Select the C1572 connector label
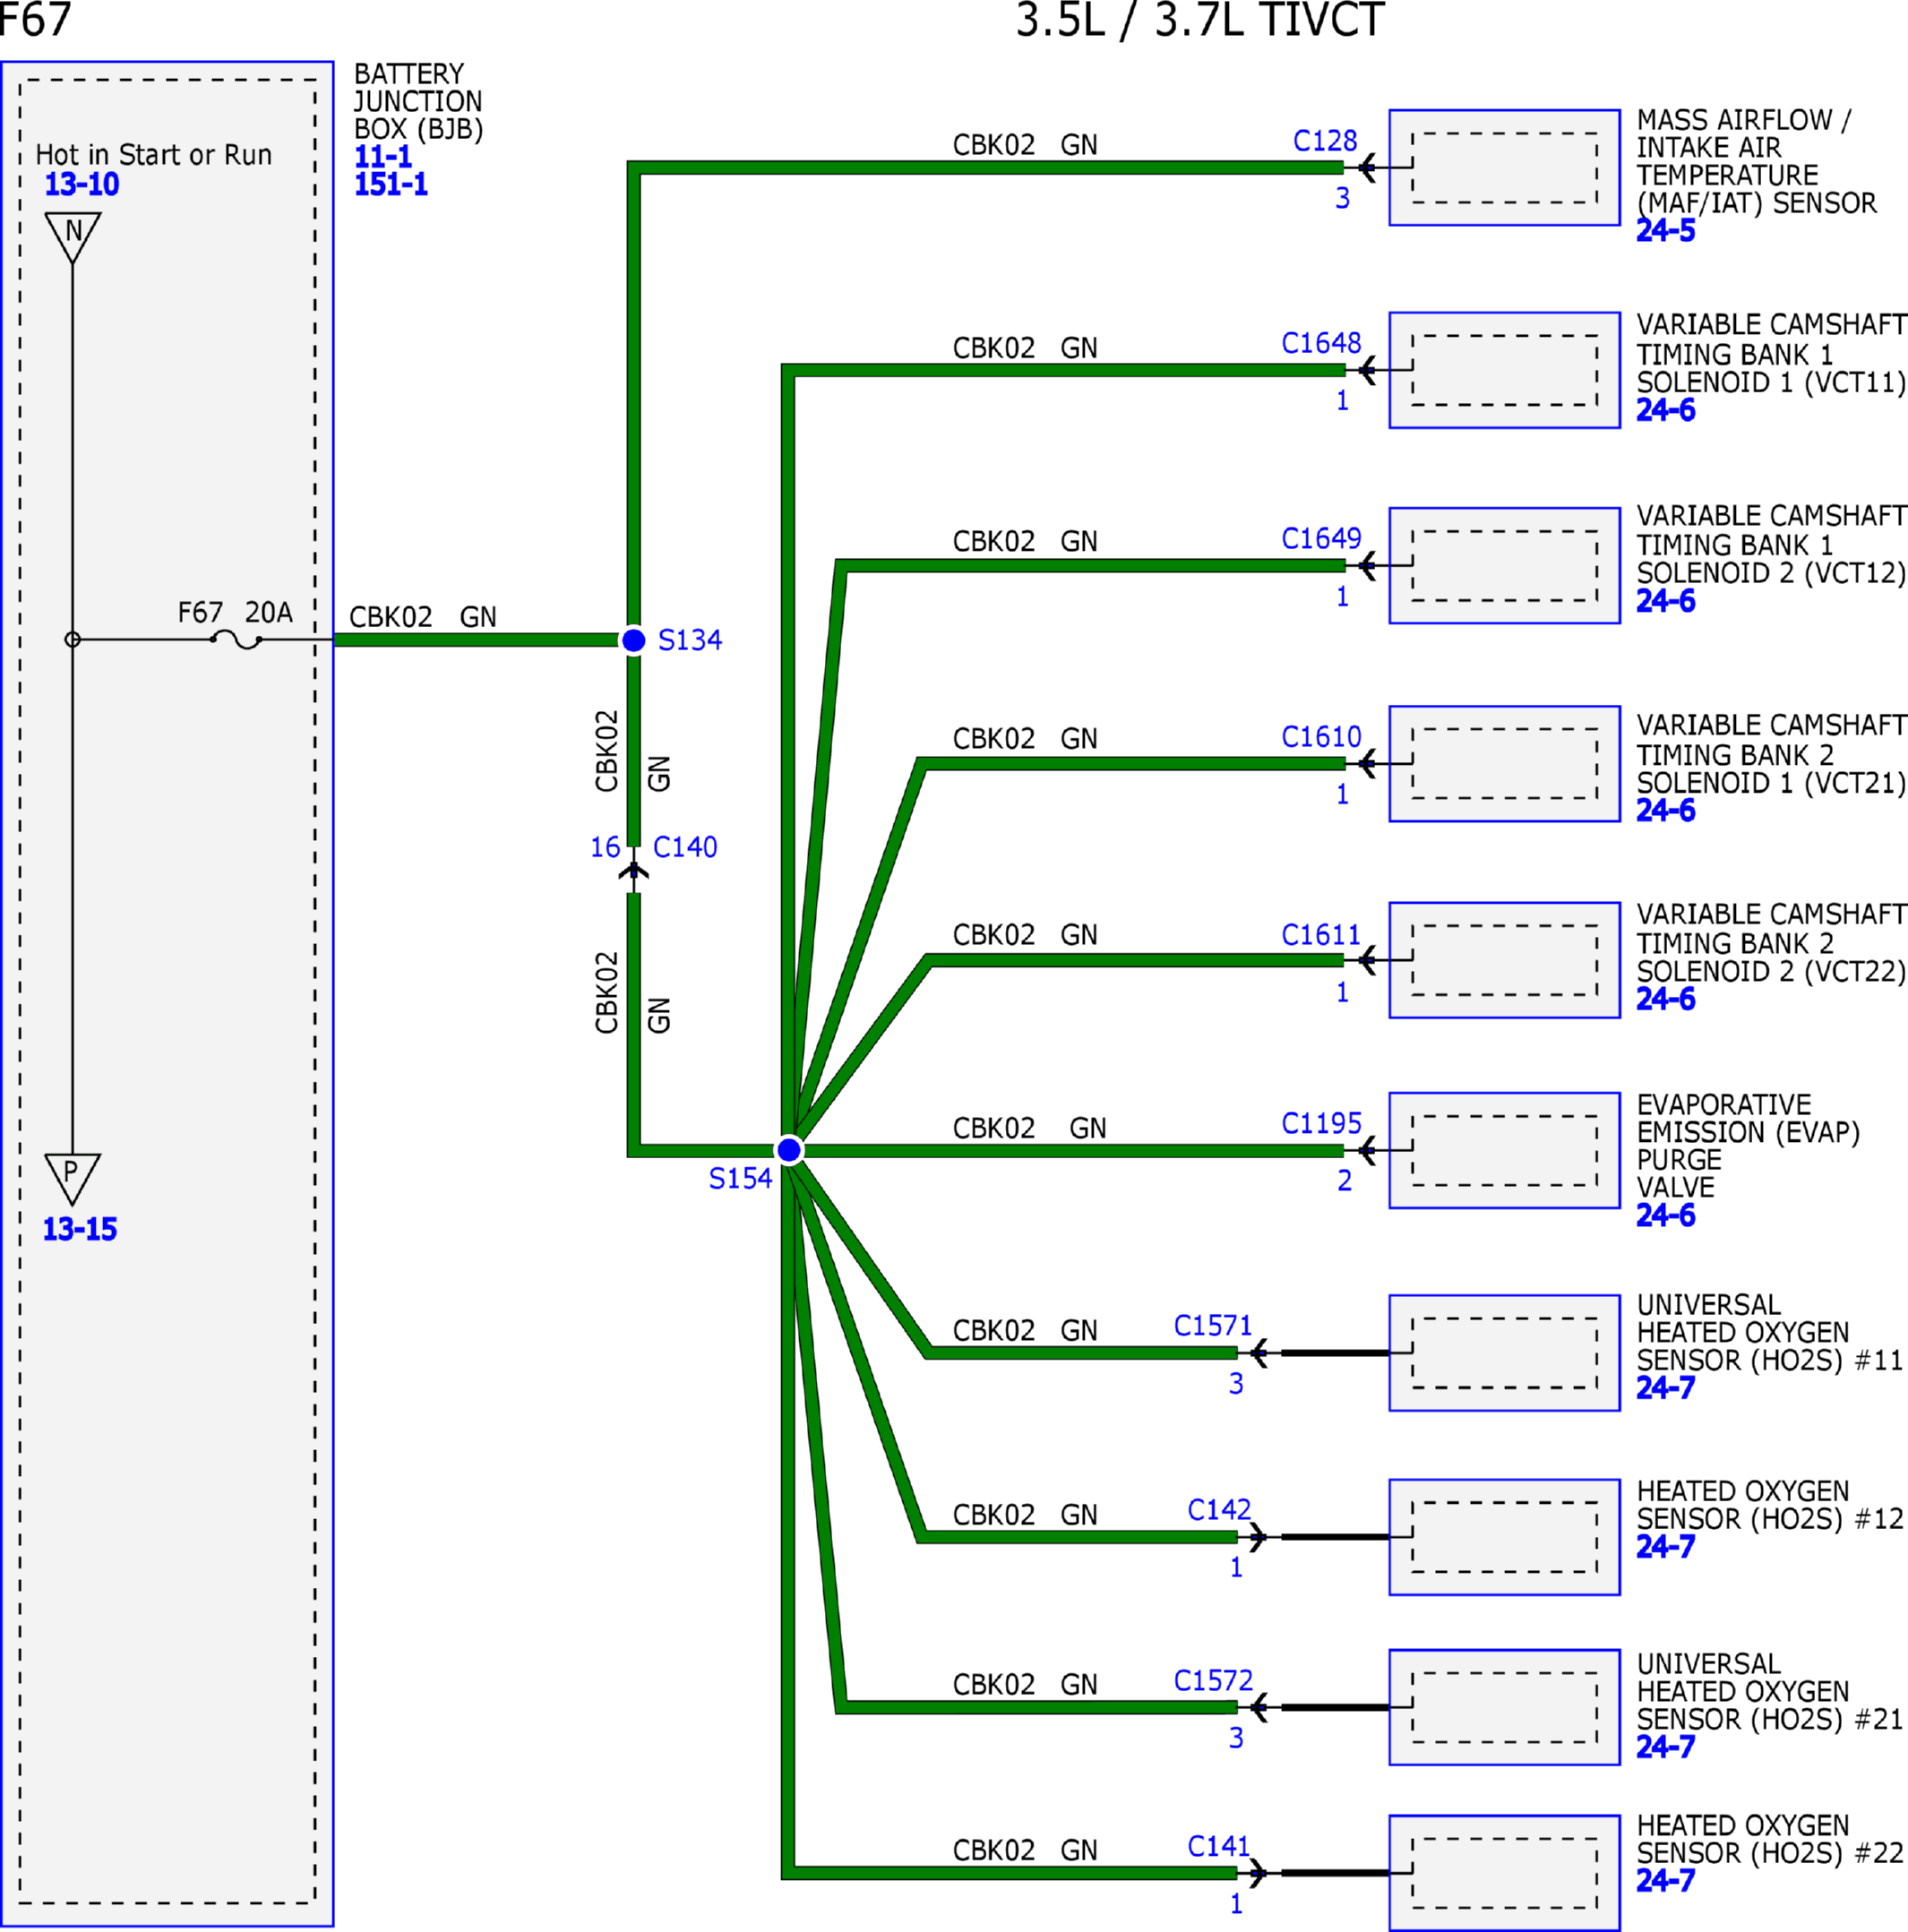This screenshot has width=1908, height=1932. tap(1213, 1680)
